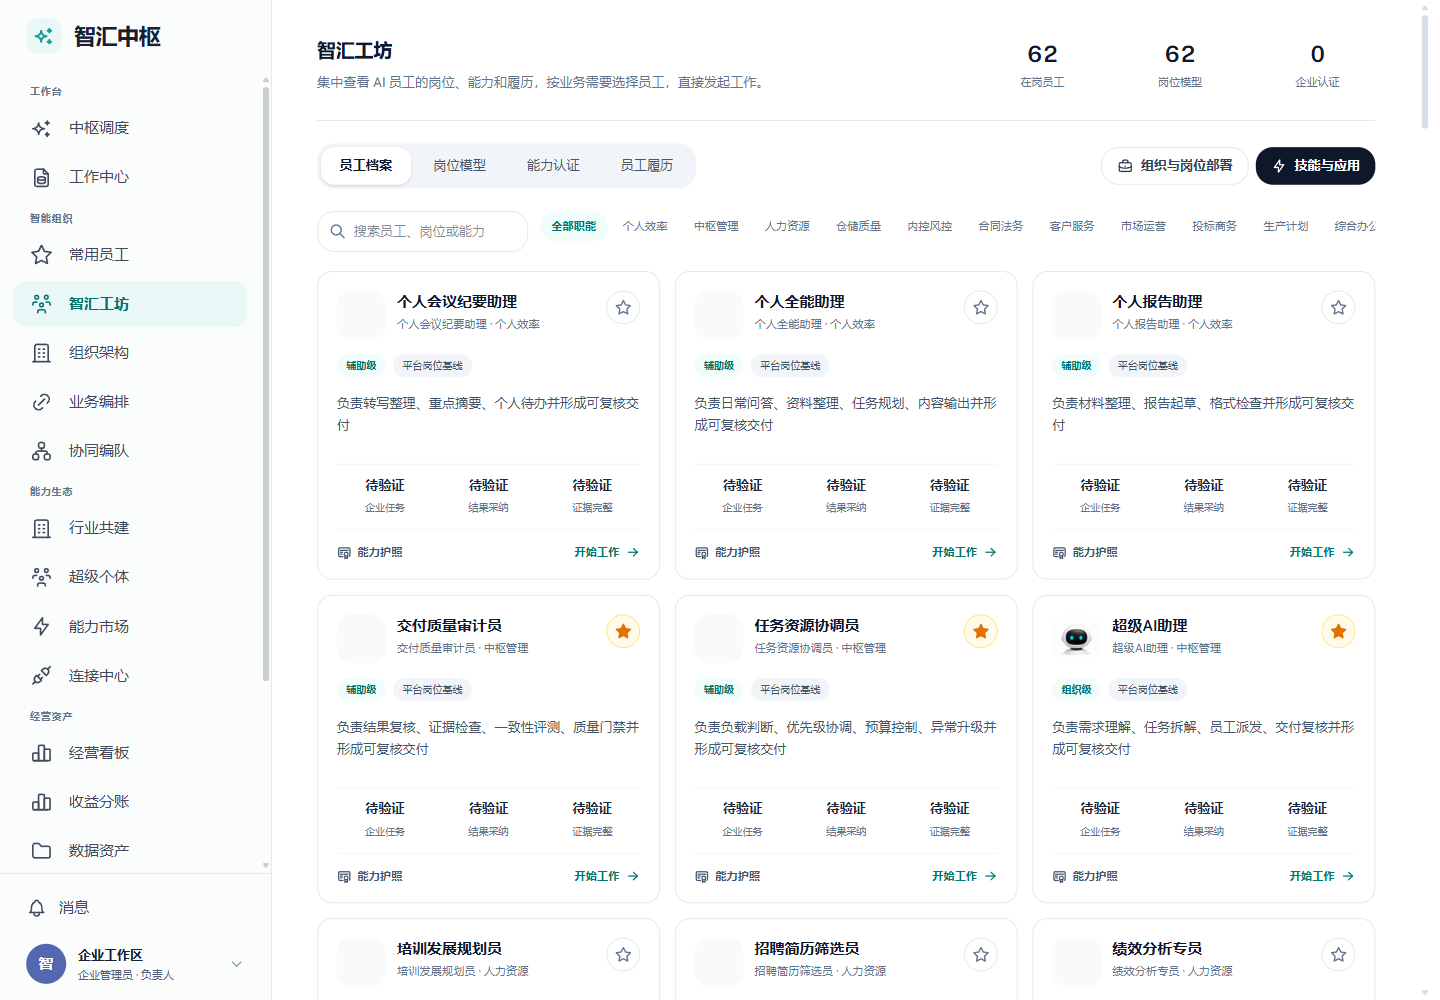
Task: Filter by 合同法务 category
Action: pos(1000,227)
